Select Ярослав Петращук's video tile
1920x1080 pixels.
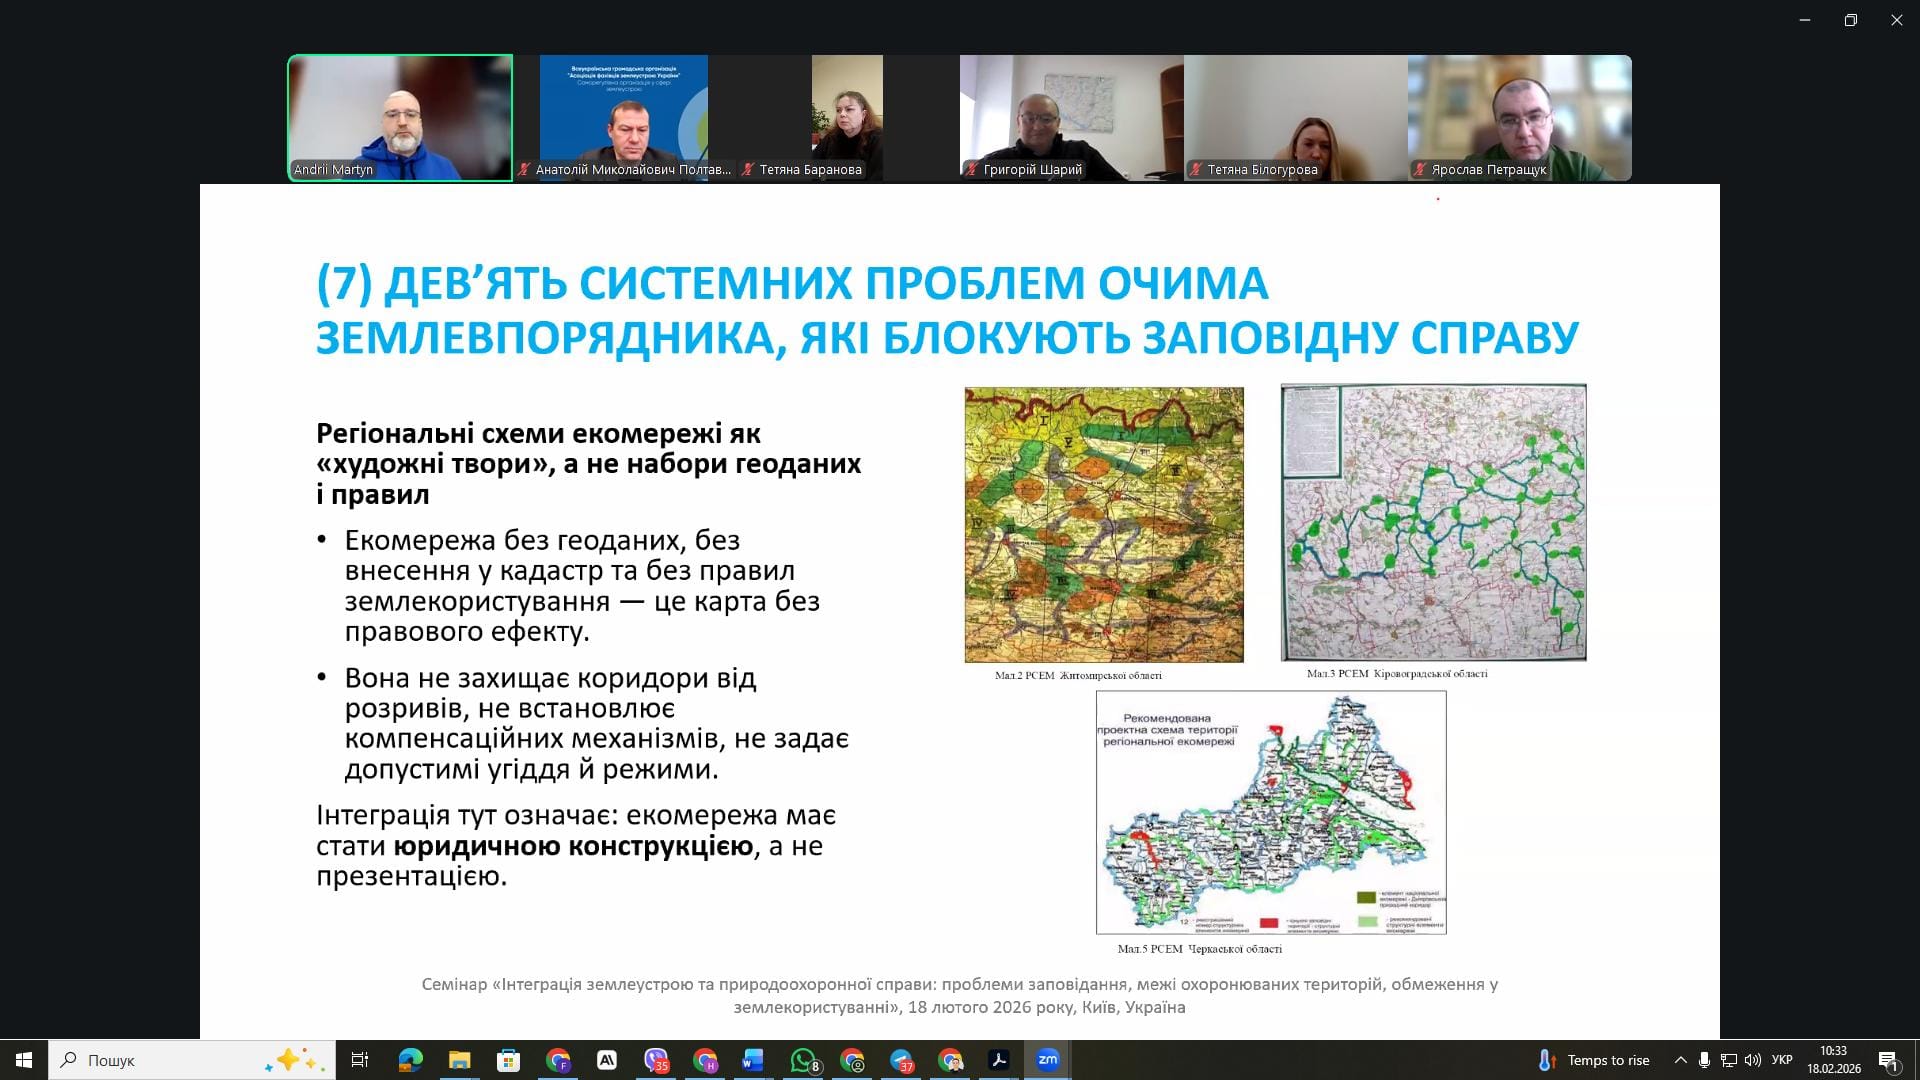point(1519,117)
